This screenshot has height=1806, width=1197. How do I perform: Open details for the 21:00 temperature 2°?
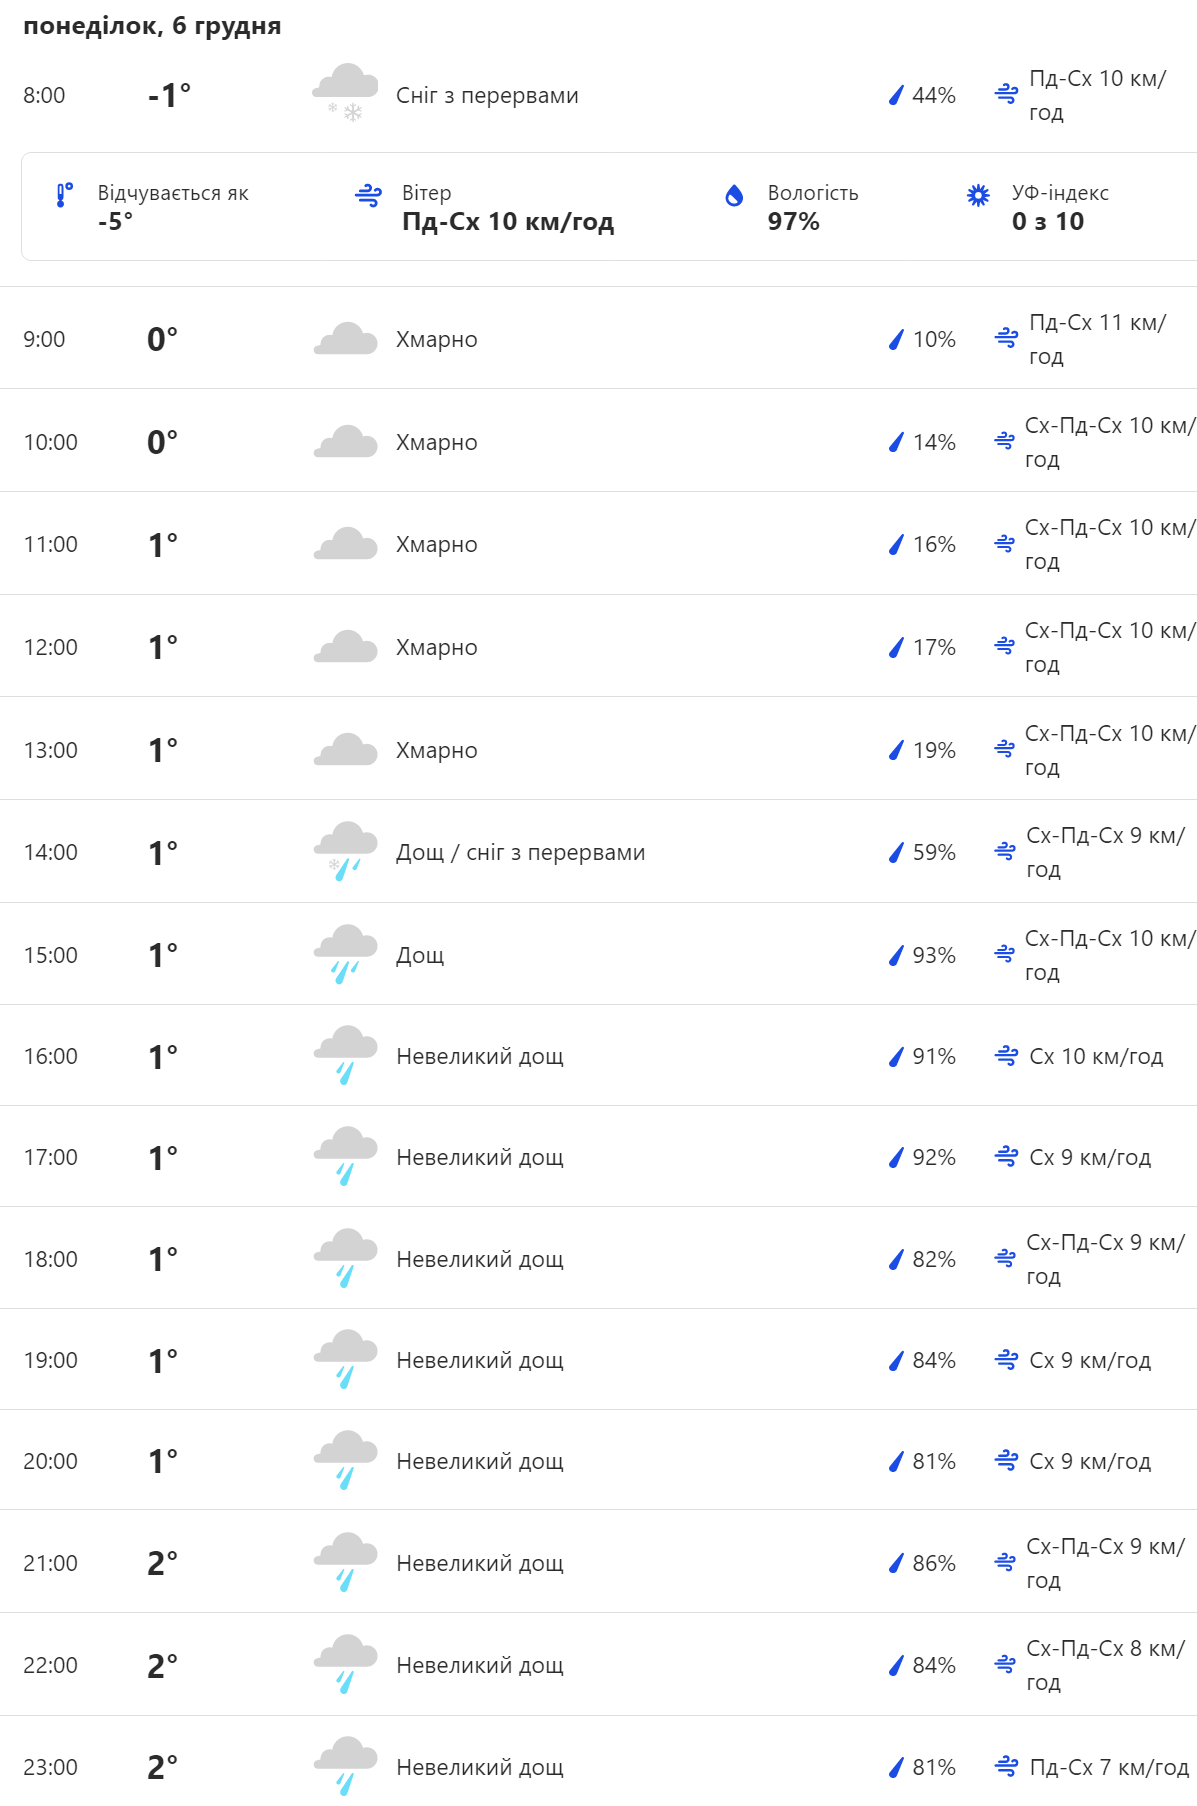pyautogui.click(x=162, y=1563)
